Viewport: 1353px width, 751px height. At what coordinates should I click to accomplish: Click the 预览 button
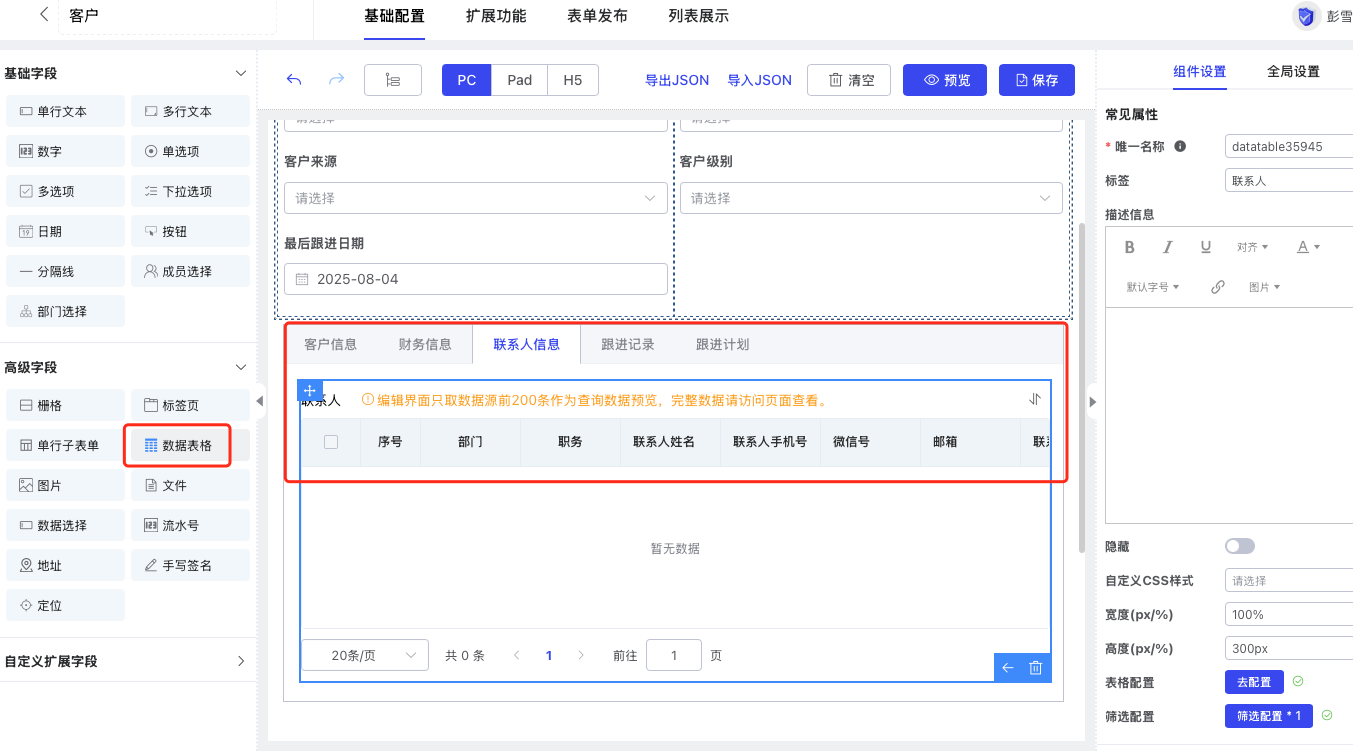click(945, 80)
